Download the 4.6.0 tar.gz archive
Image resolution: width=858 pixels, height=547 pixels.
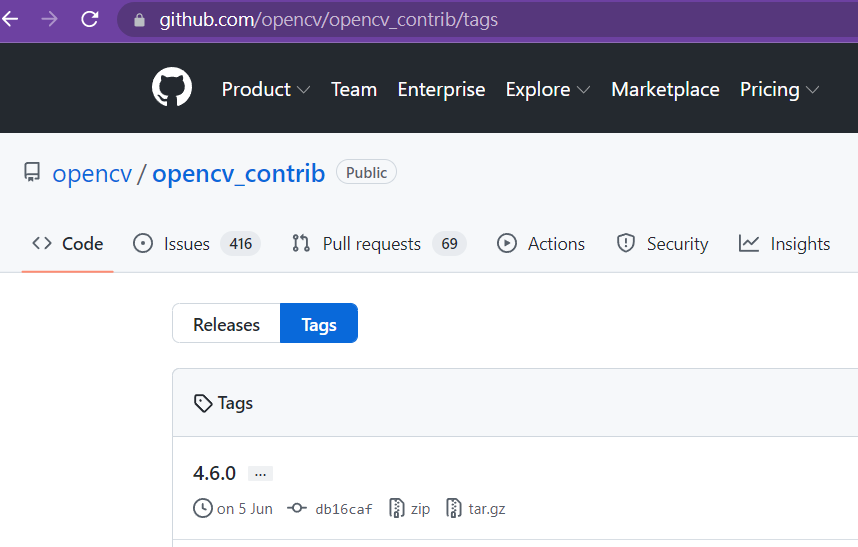click(x=476, y=509)
